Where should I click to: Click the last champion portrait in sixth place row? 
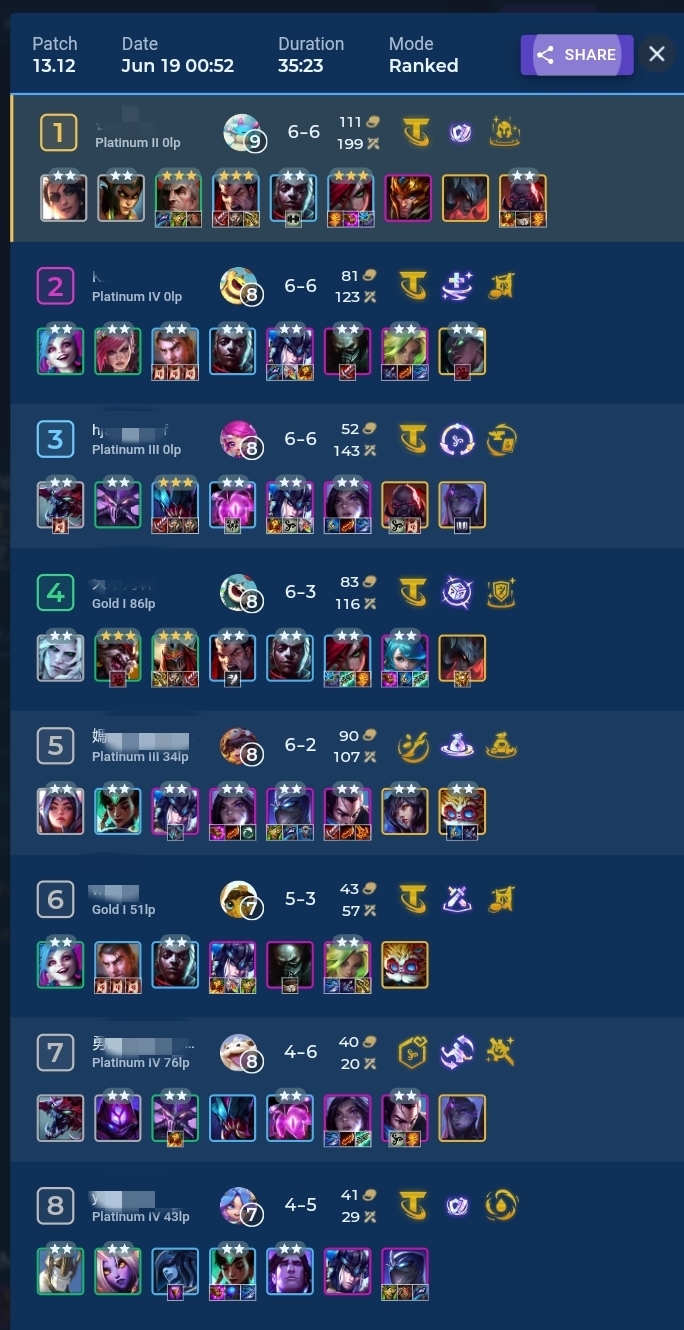(405, 964)
